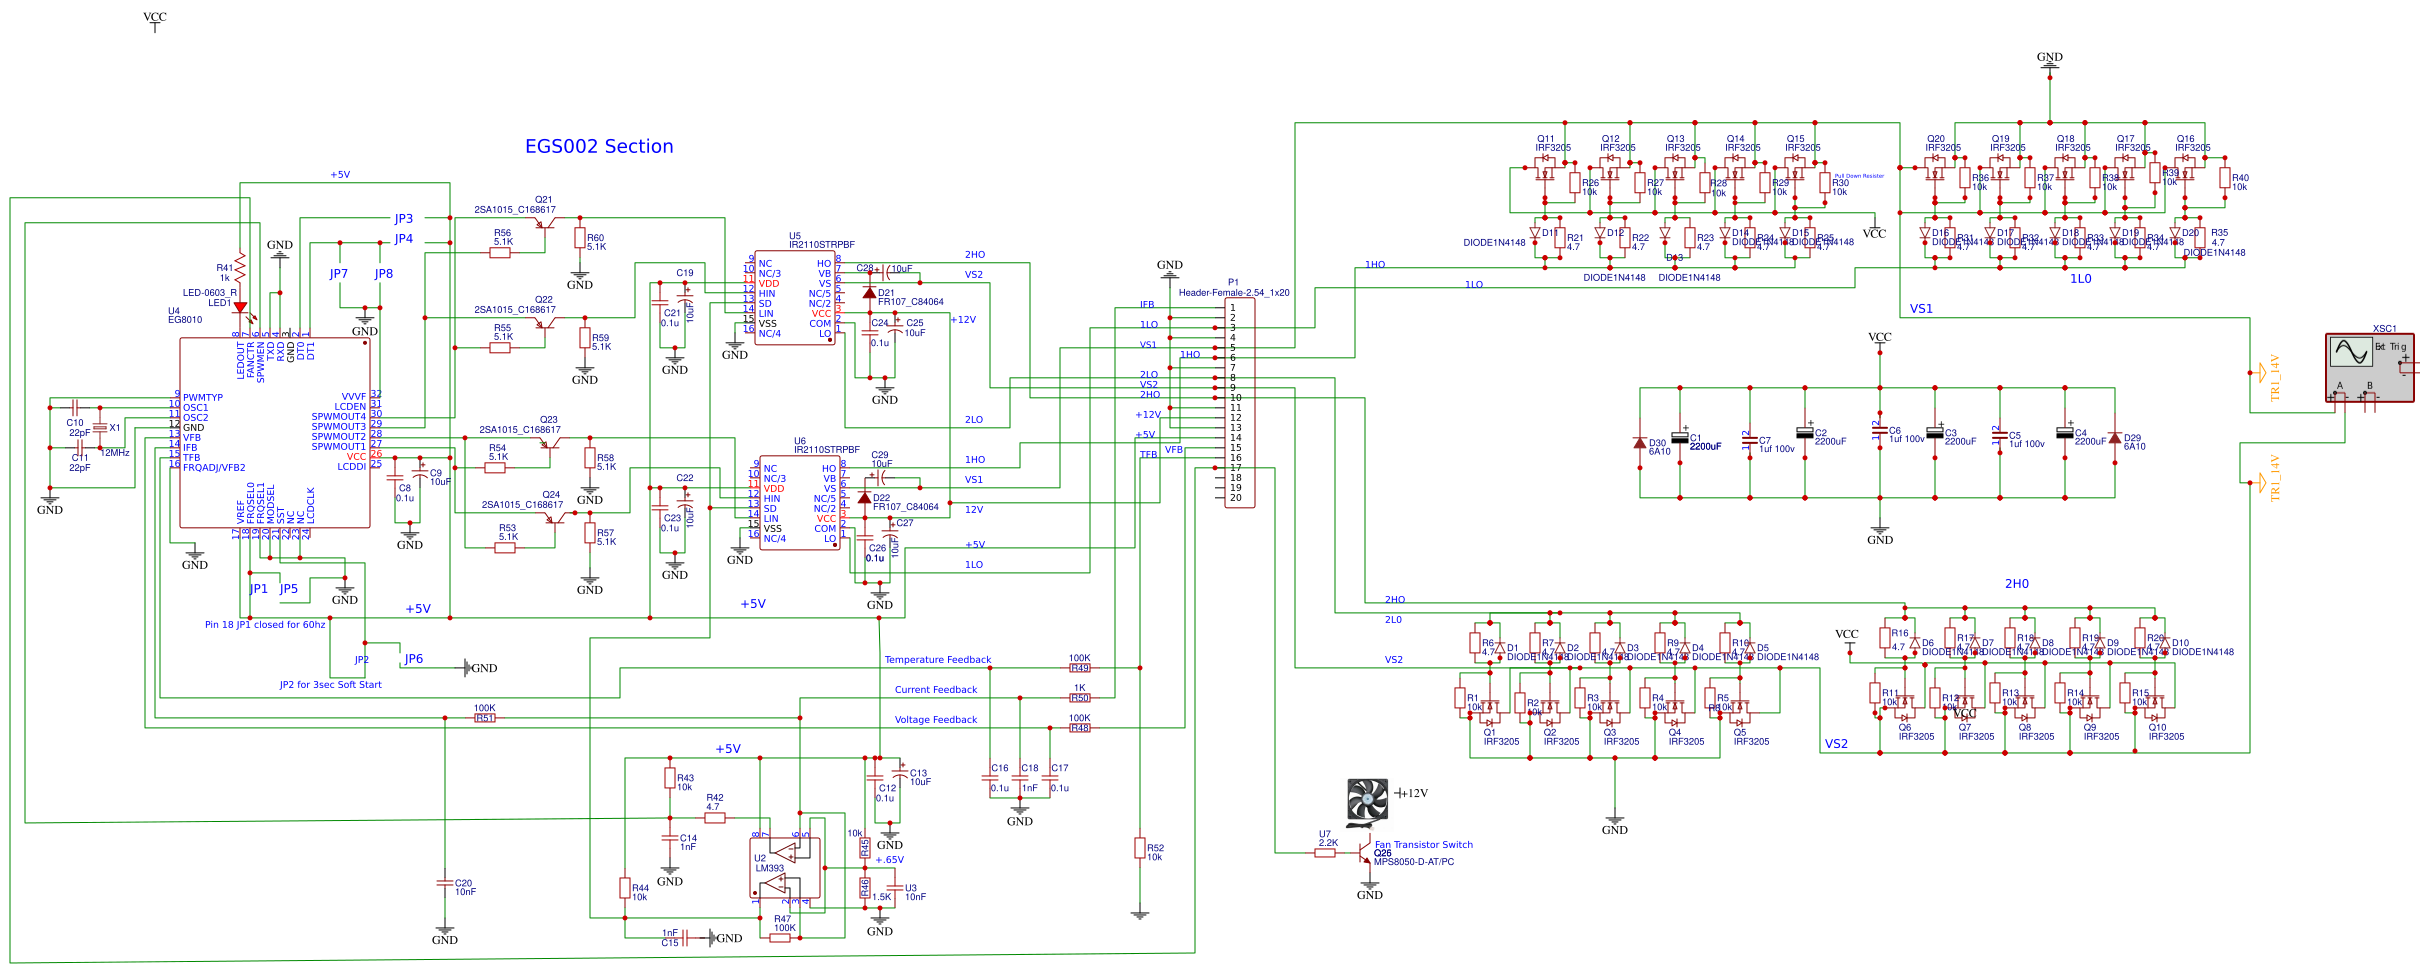Select the JP3 jumper label
This screenshot has height=973, width=2432.
(x=403, y=218)
